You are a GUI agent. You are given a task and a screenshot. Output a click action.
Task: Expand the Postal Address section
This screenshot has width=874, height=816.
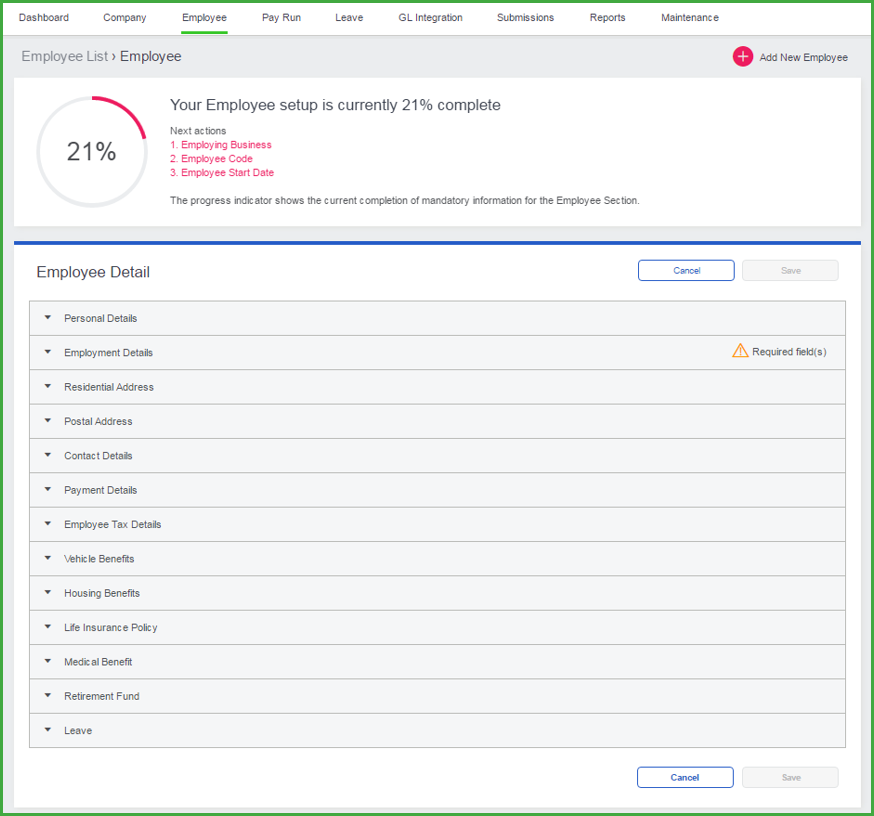coord(98,422)
